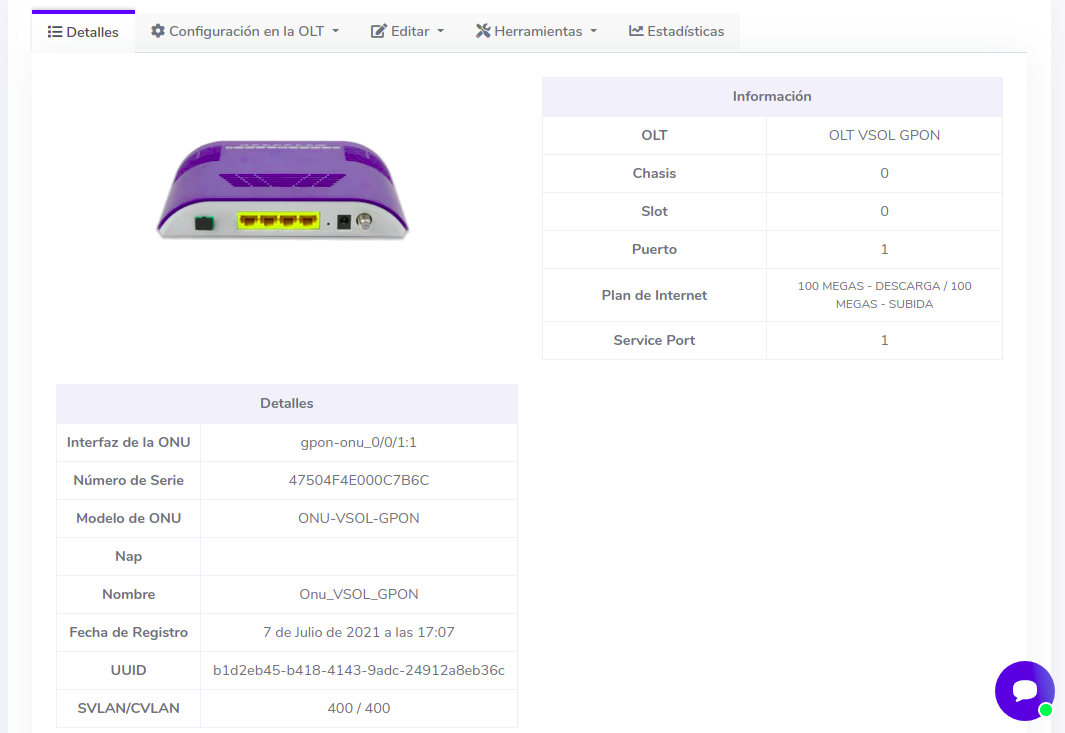Select the gpon-onu_0/0/1:1 interface value
This screenshot has width=1065, height=733.
[359, 442]
